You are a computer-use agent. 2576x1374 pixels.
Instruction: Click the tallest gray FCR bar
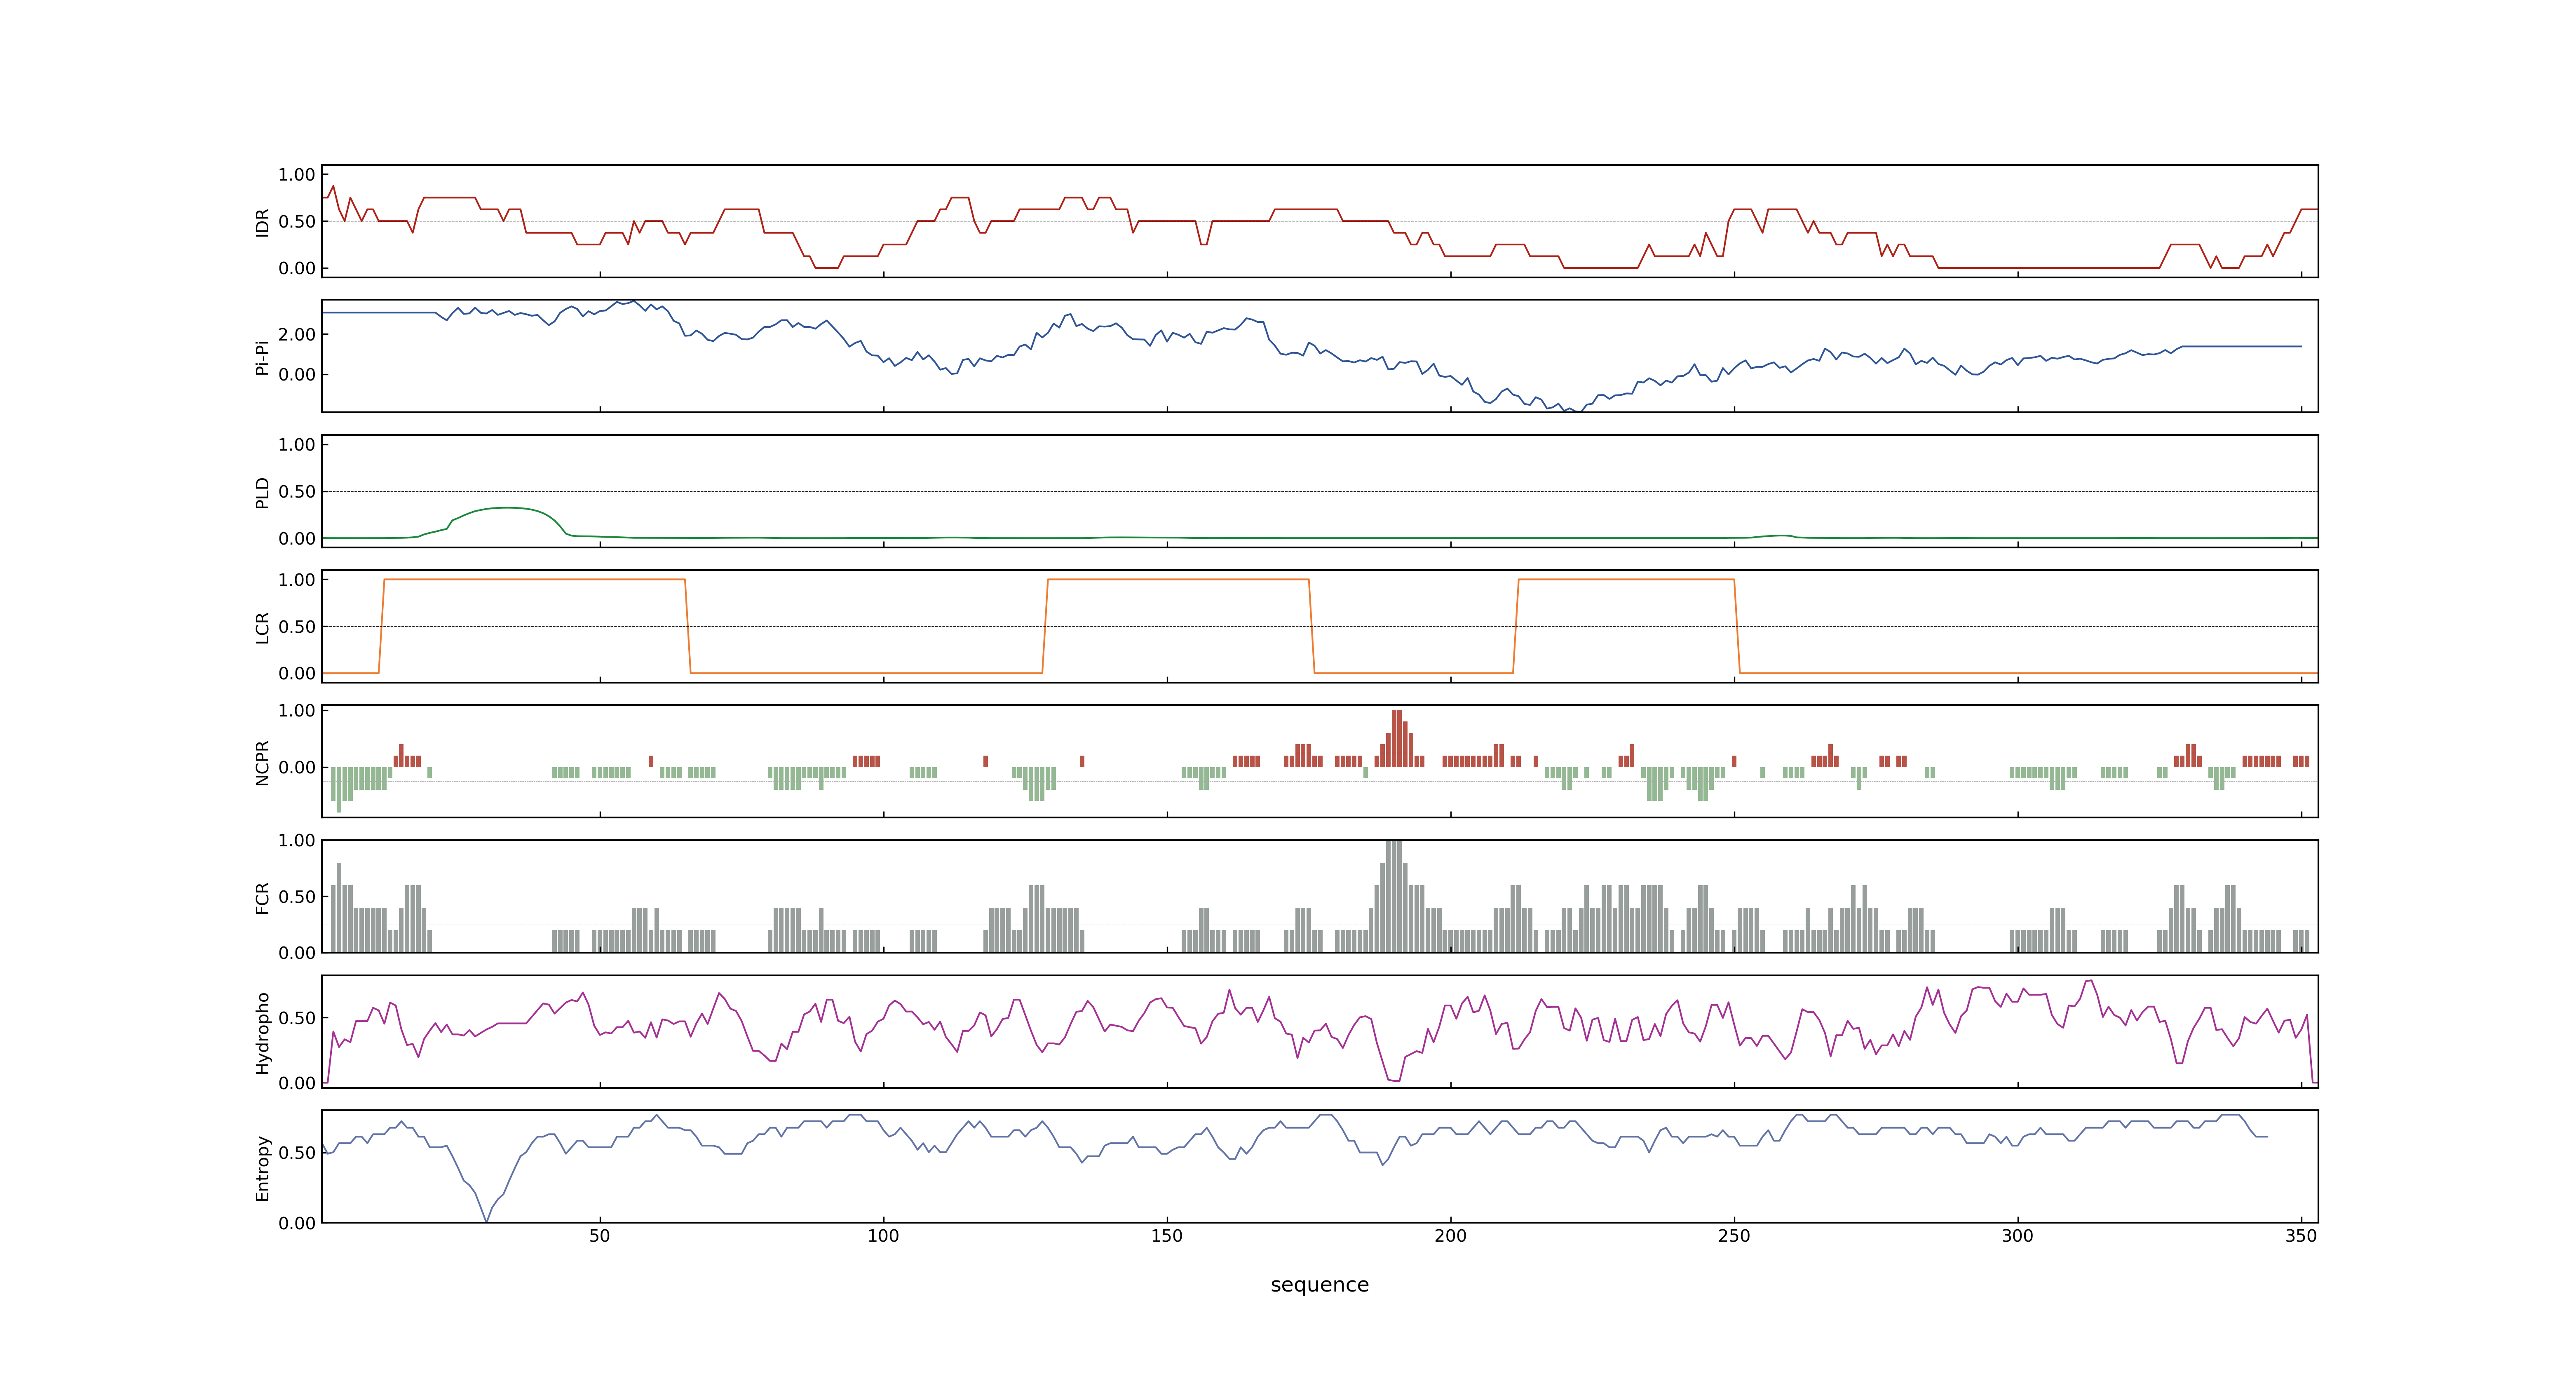click(x=1394, y=896)
